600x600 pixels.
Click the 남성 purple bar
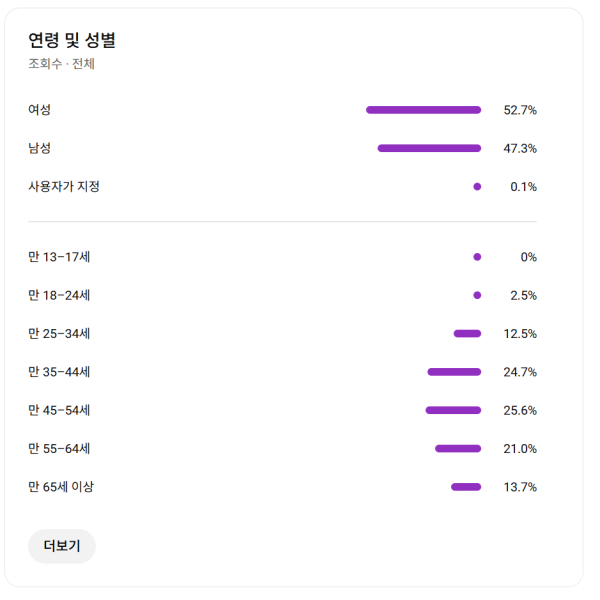429,148
